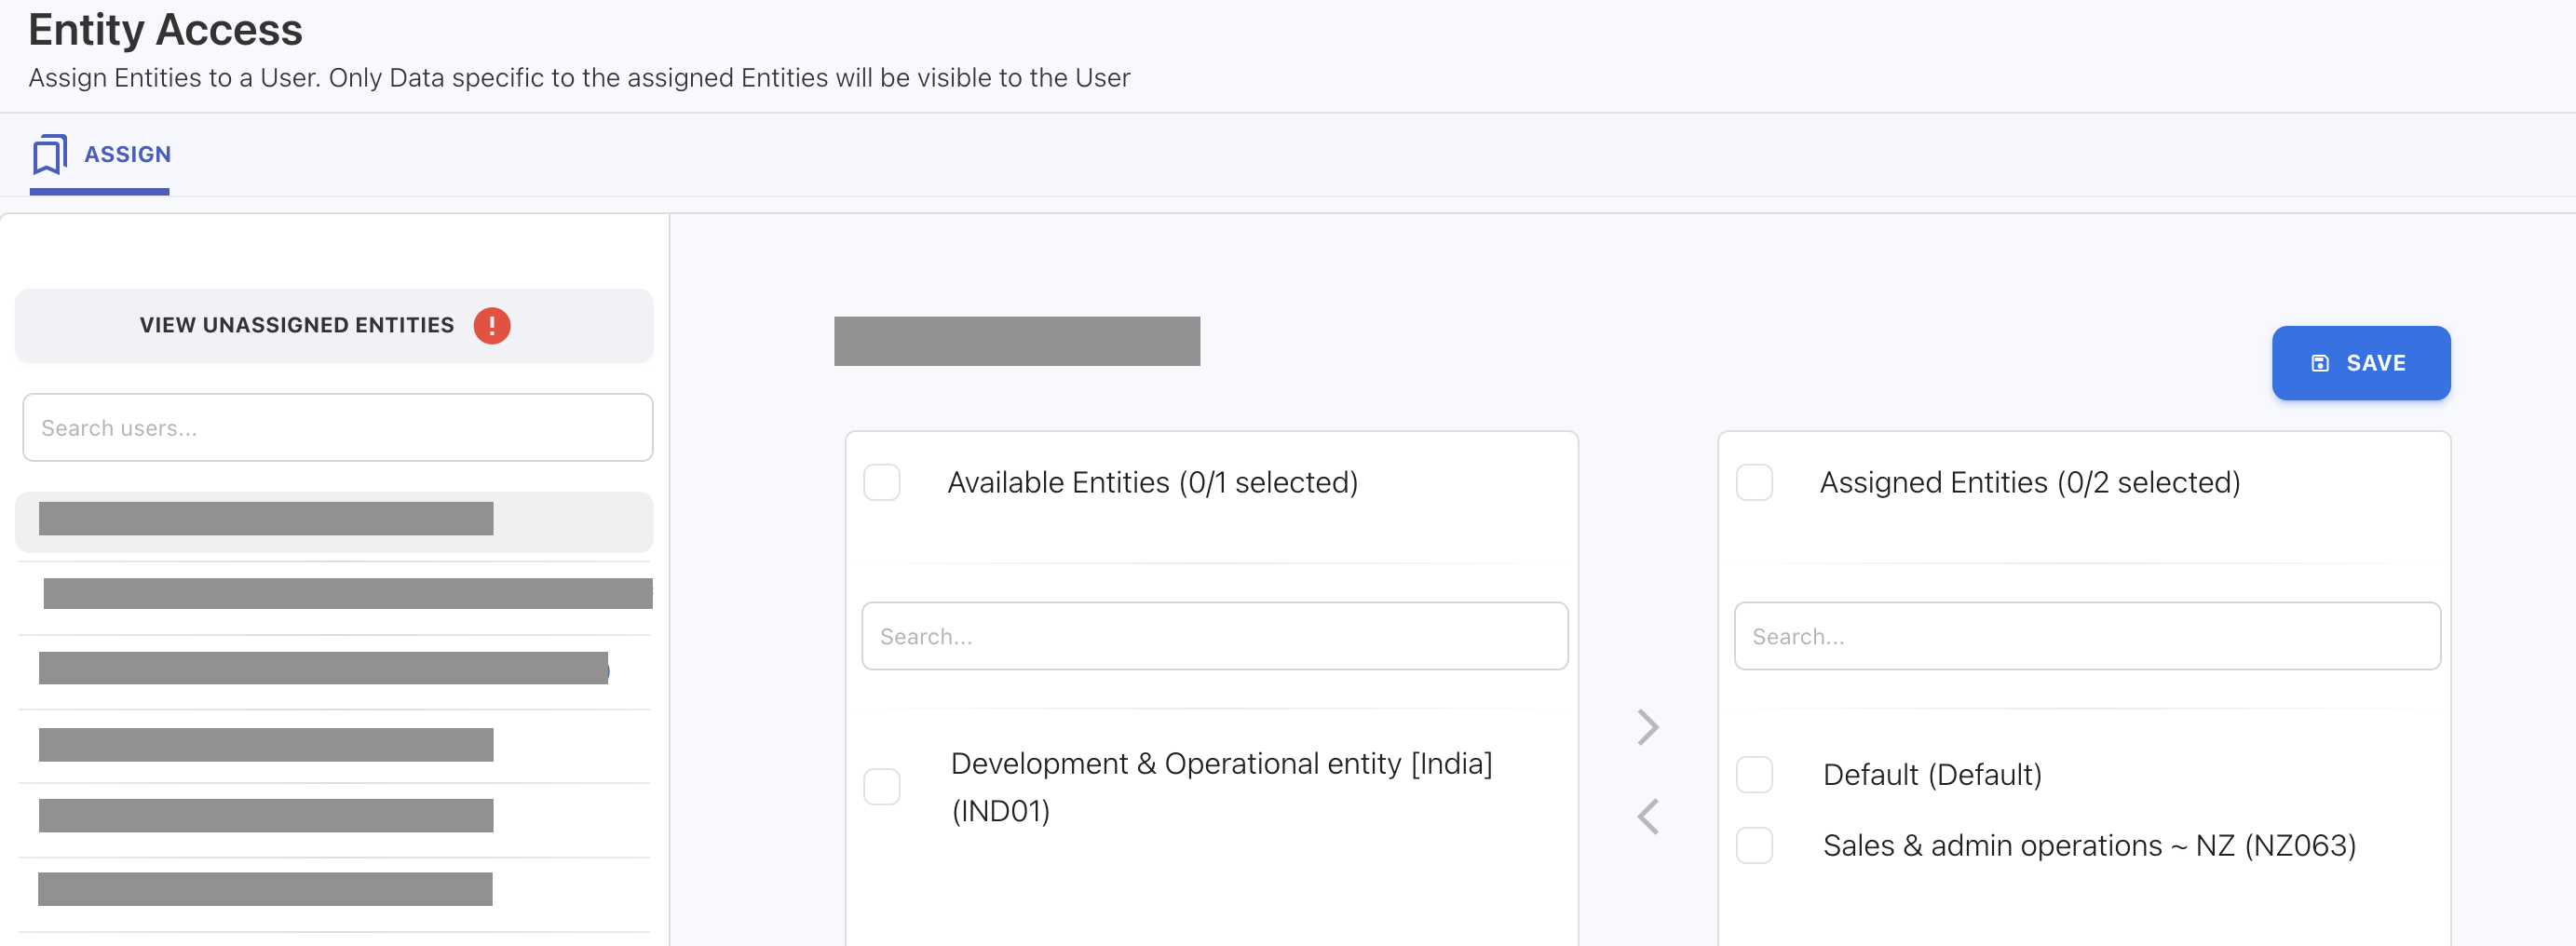Click the floppy disk icon on Save

click(x=2320, y=363)
